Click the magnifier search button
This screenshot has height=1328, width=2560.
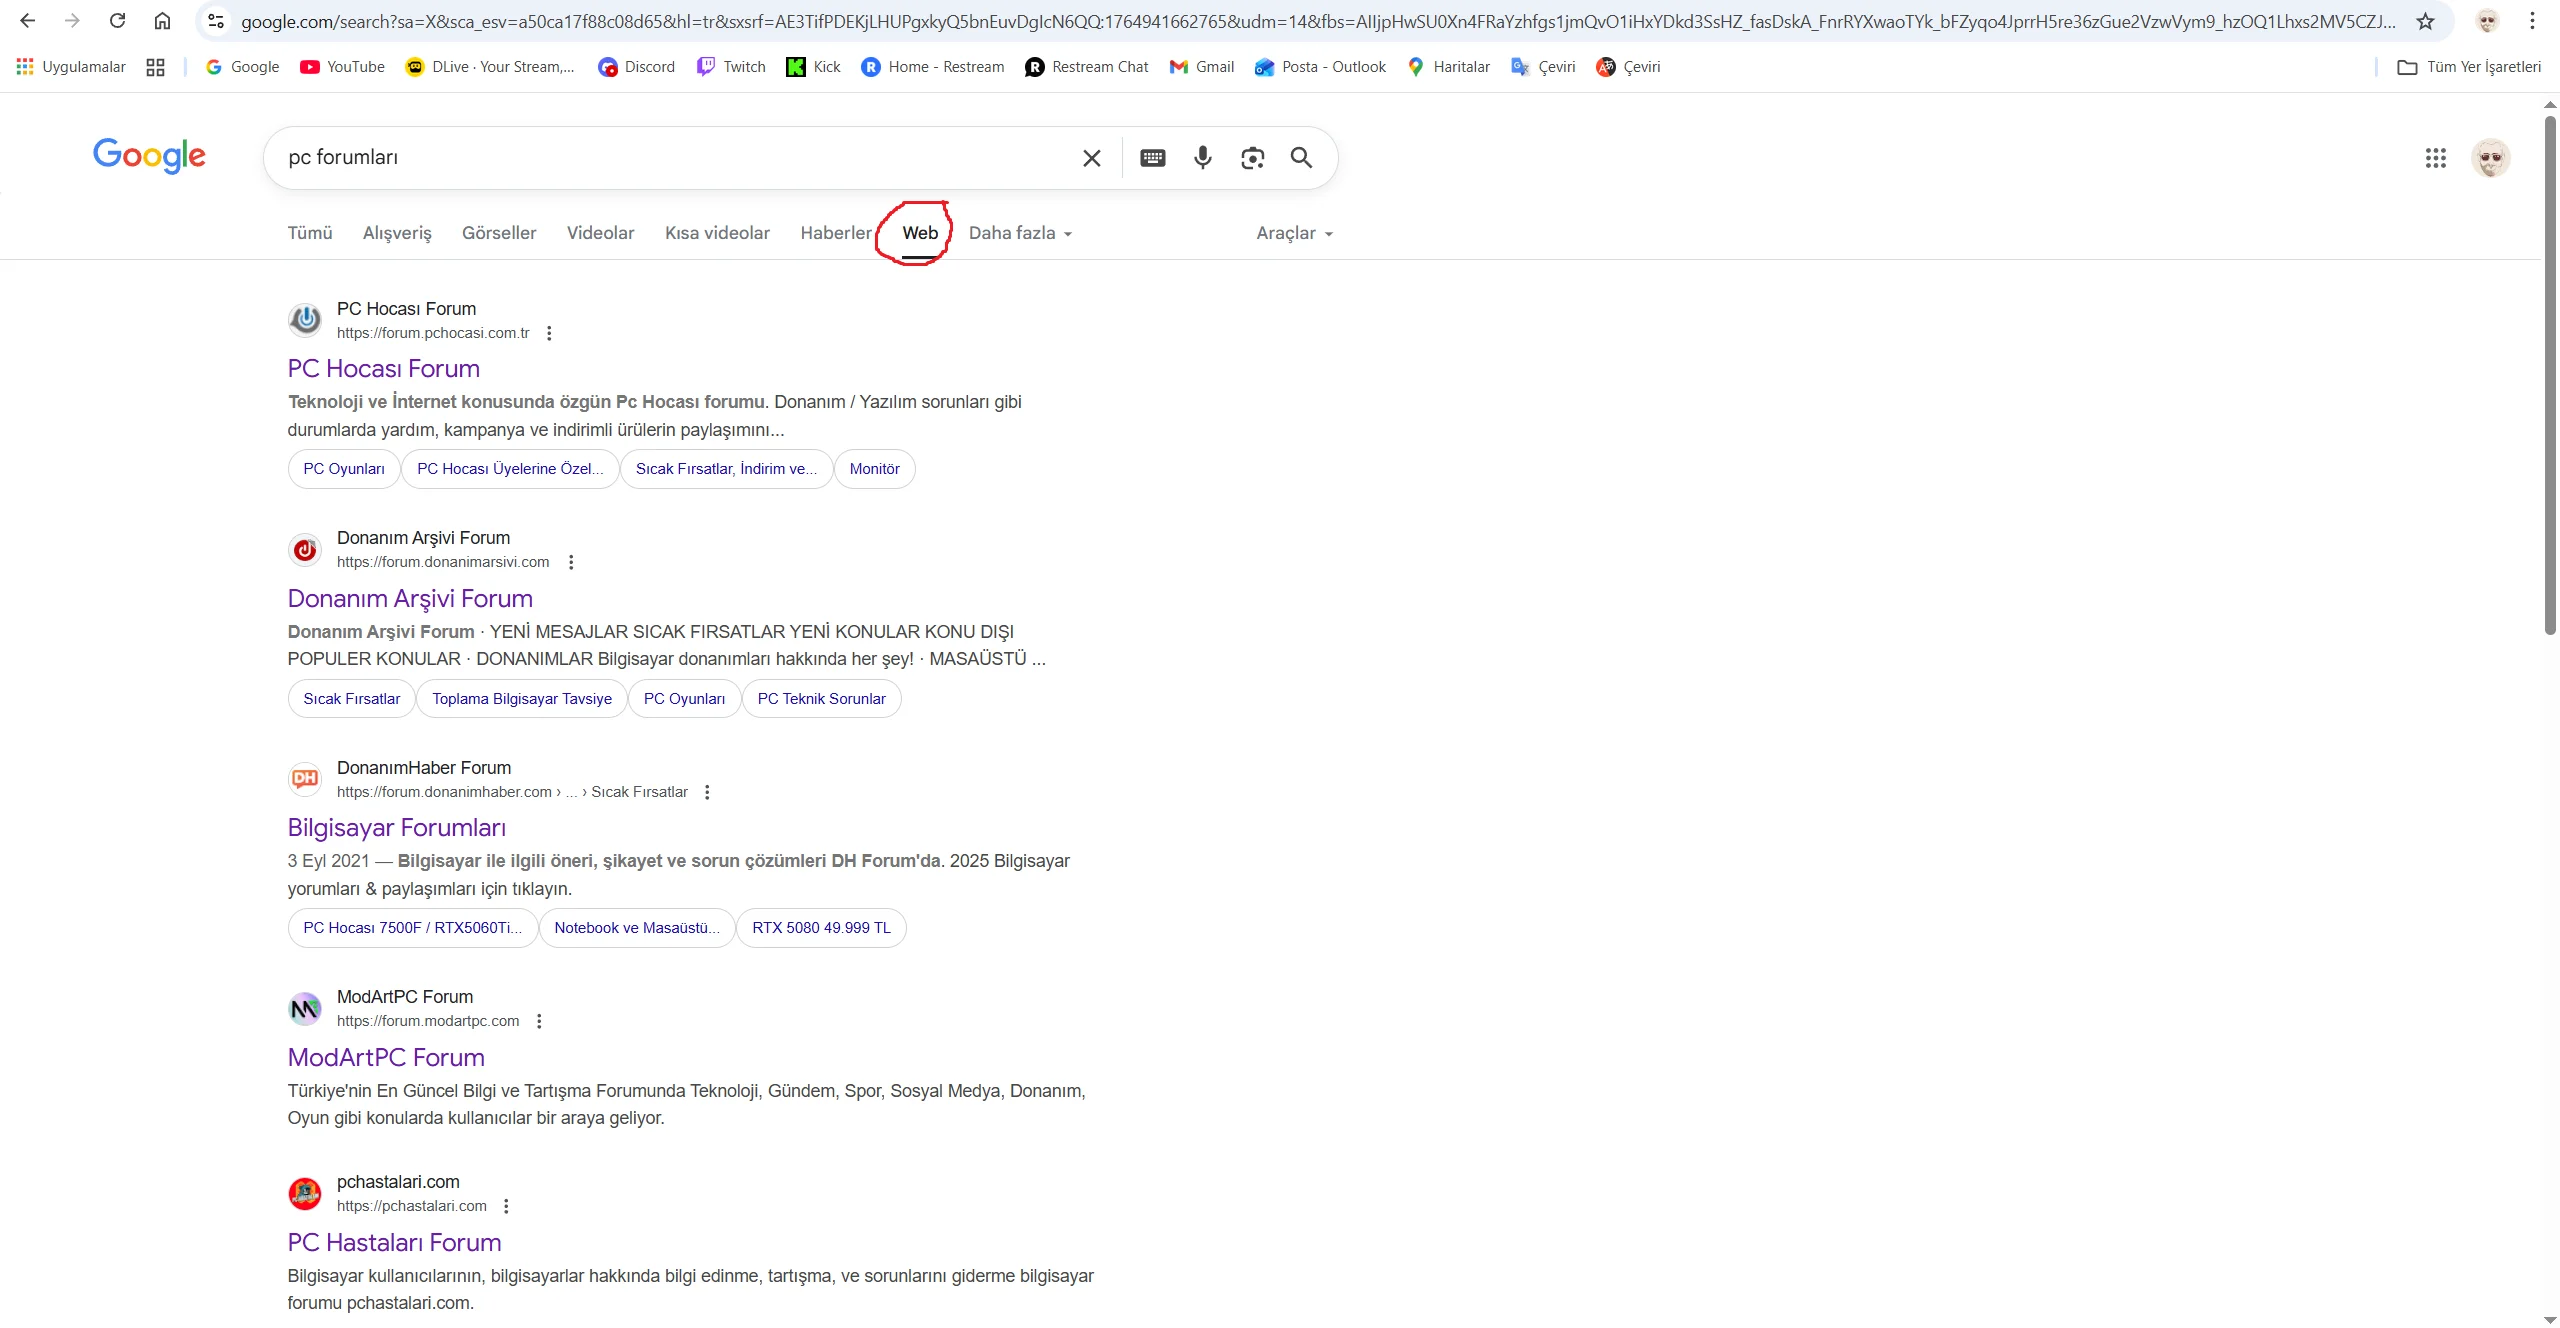(x=1301, y=158)
